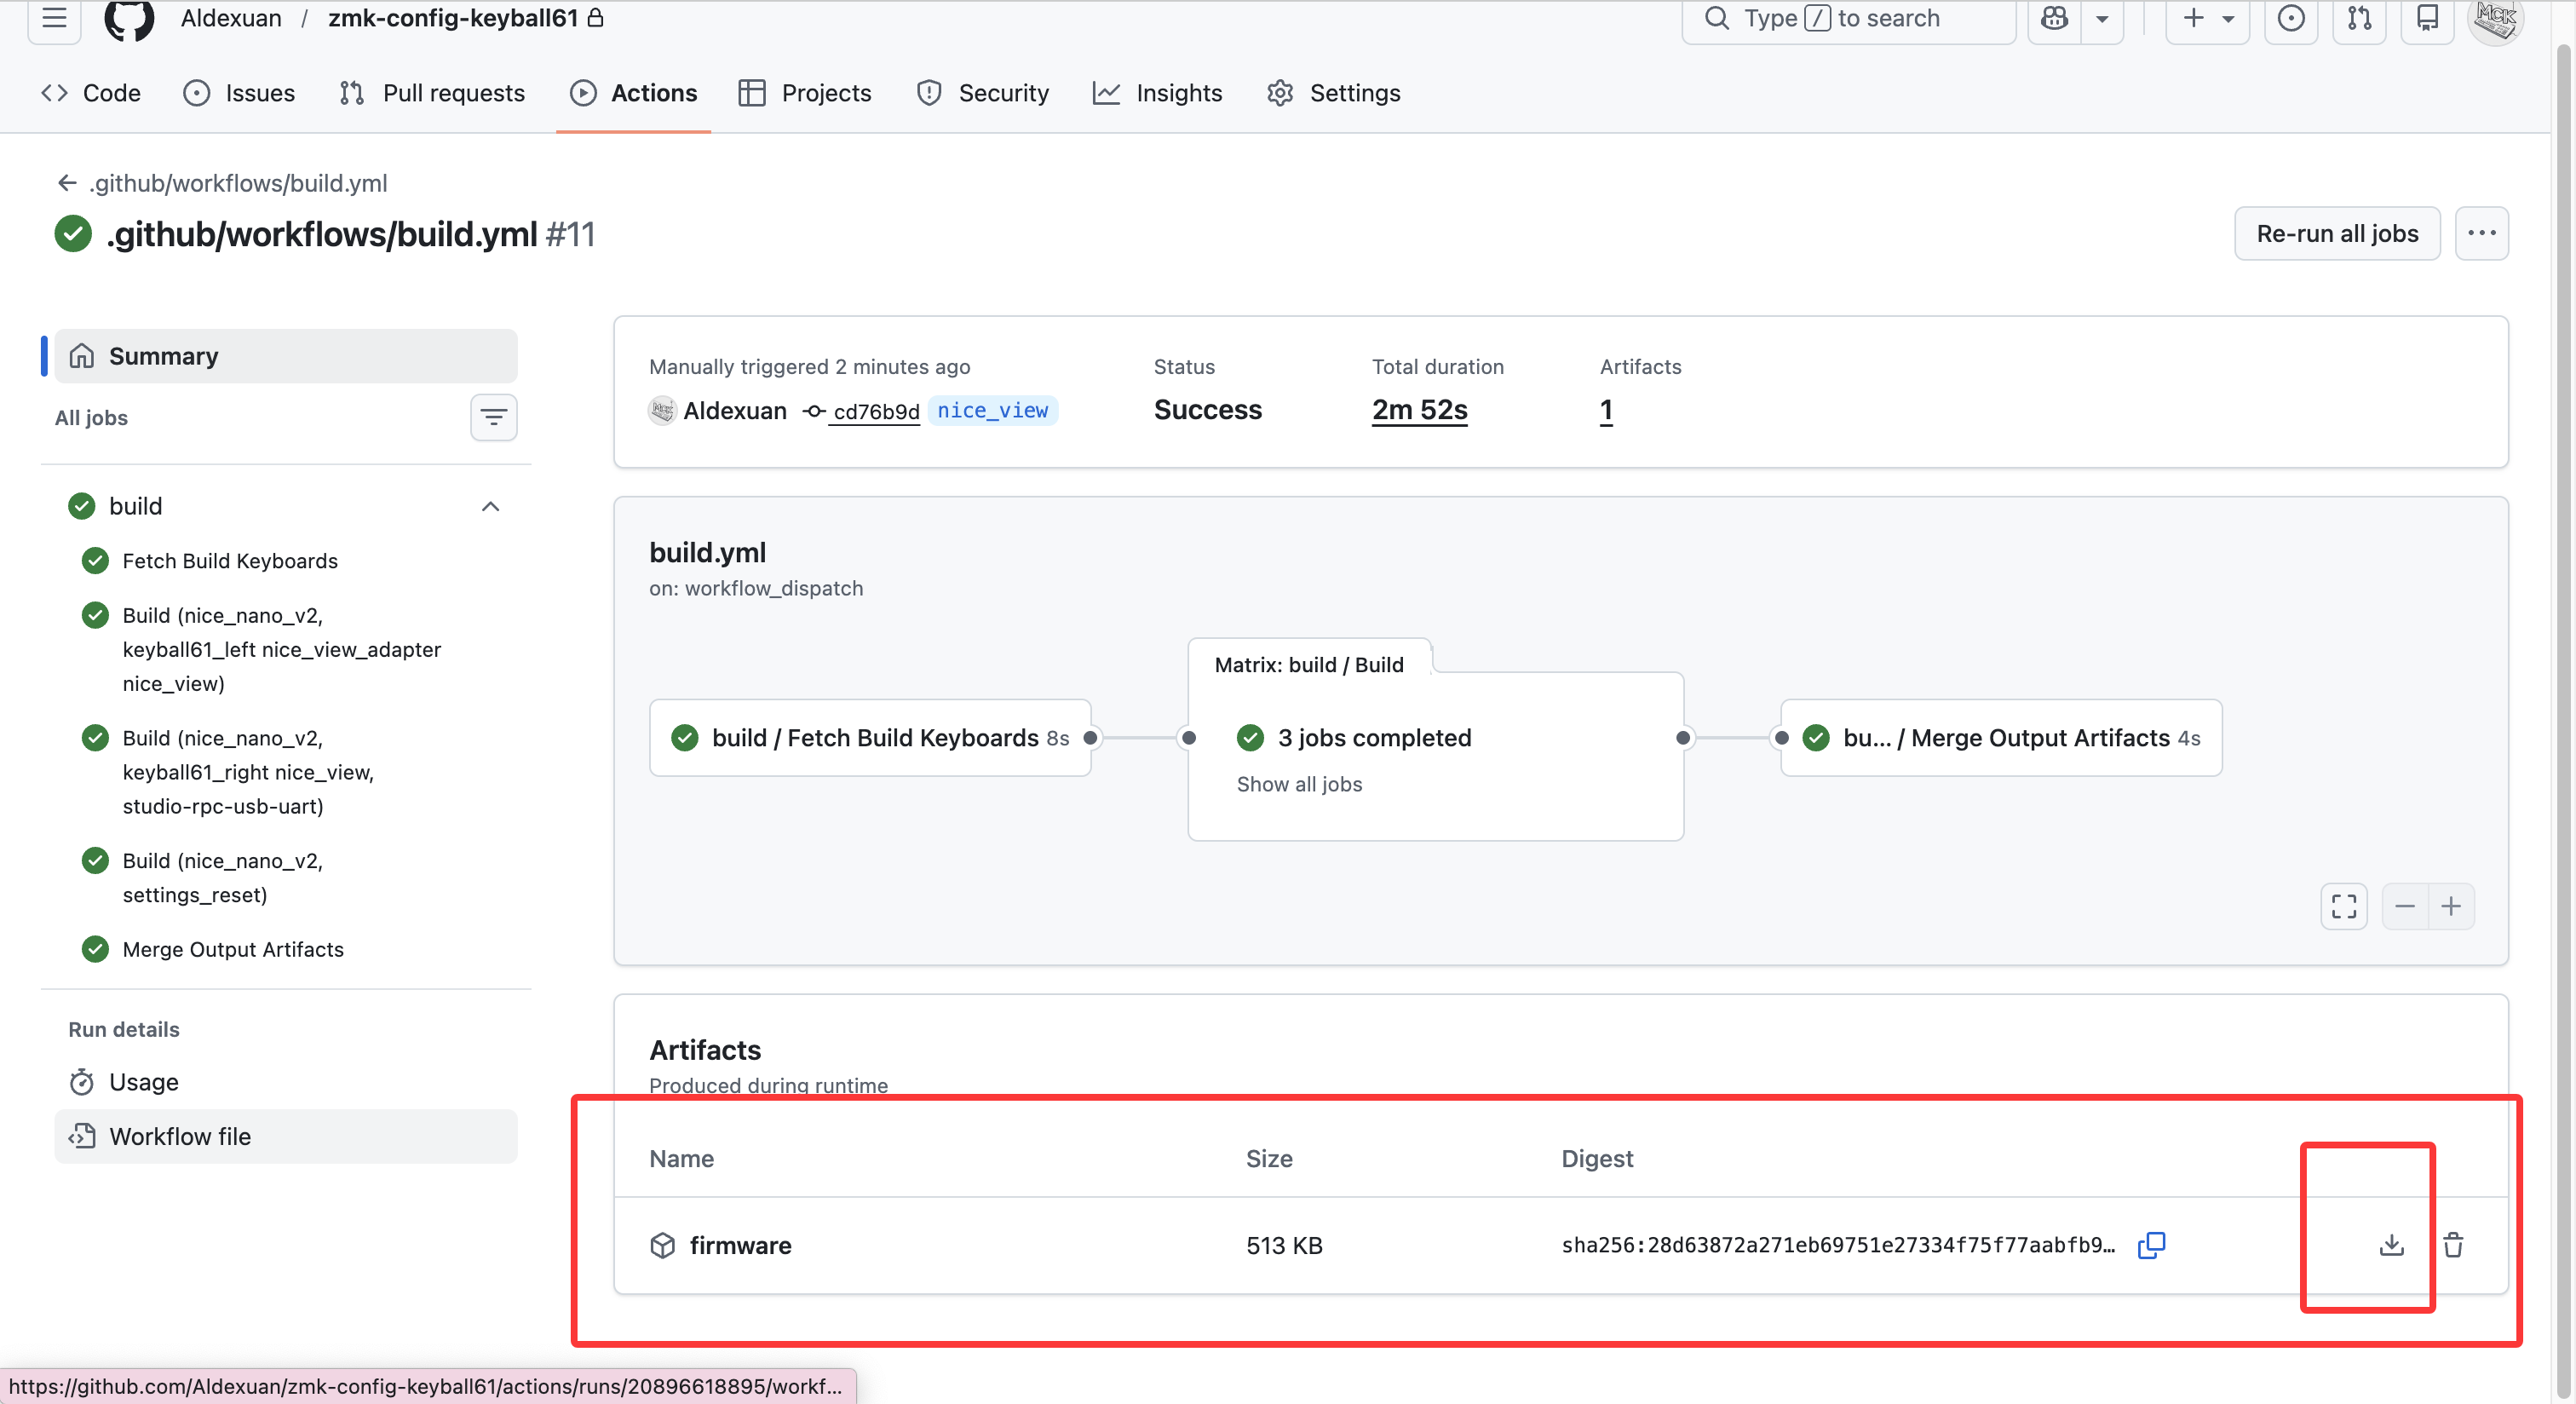Open the hamburger navigation menu

(x=54, y=18)
